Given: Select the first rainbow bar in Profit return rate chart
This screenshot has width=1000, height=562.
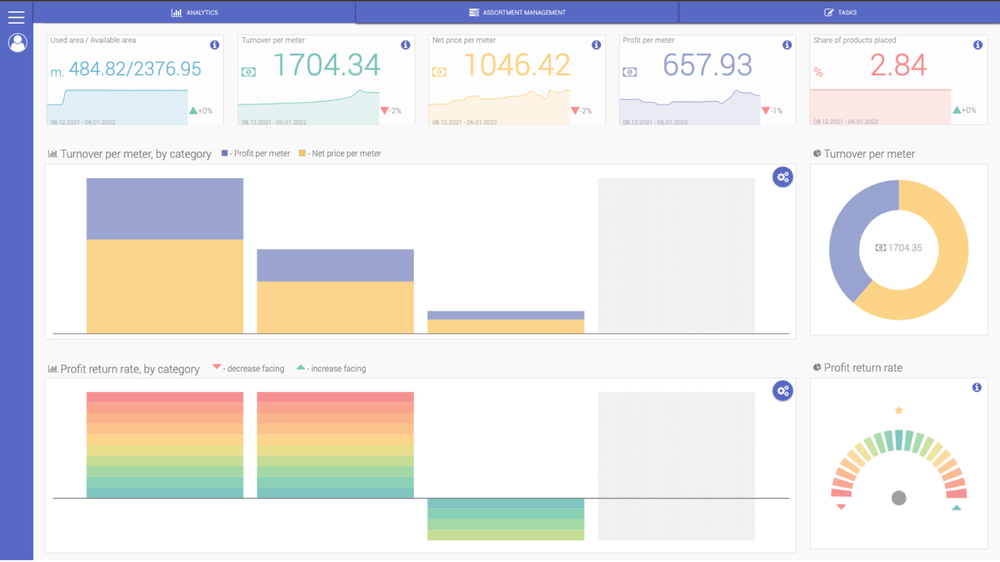Looking at the screenshot, I should tap(165, 445).
